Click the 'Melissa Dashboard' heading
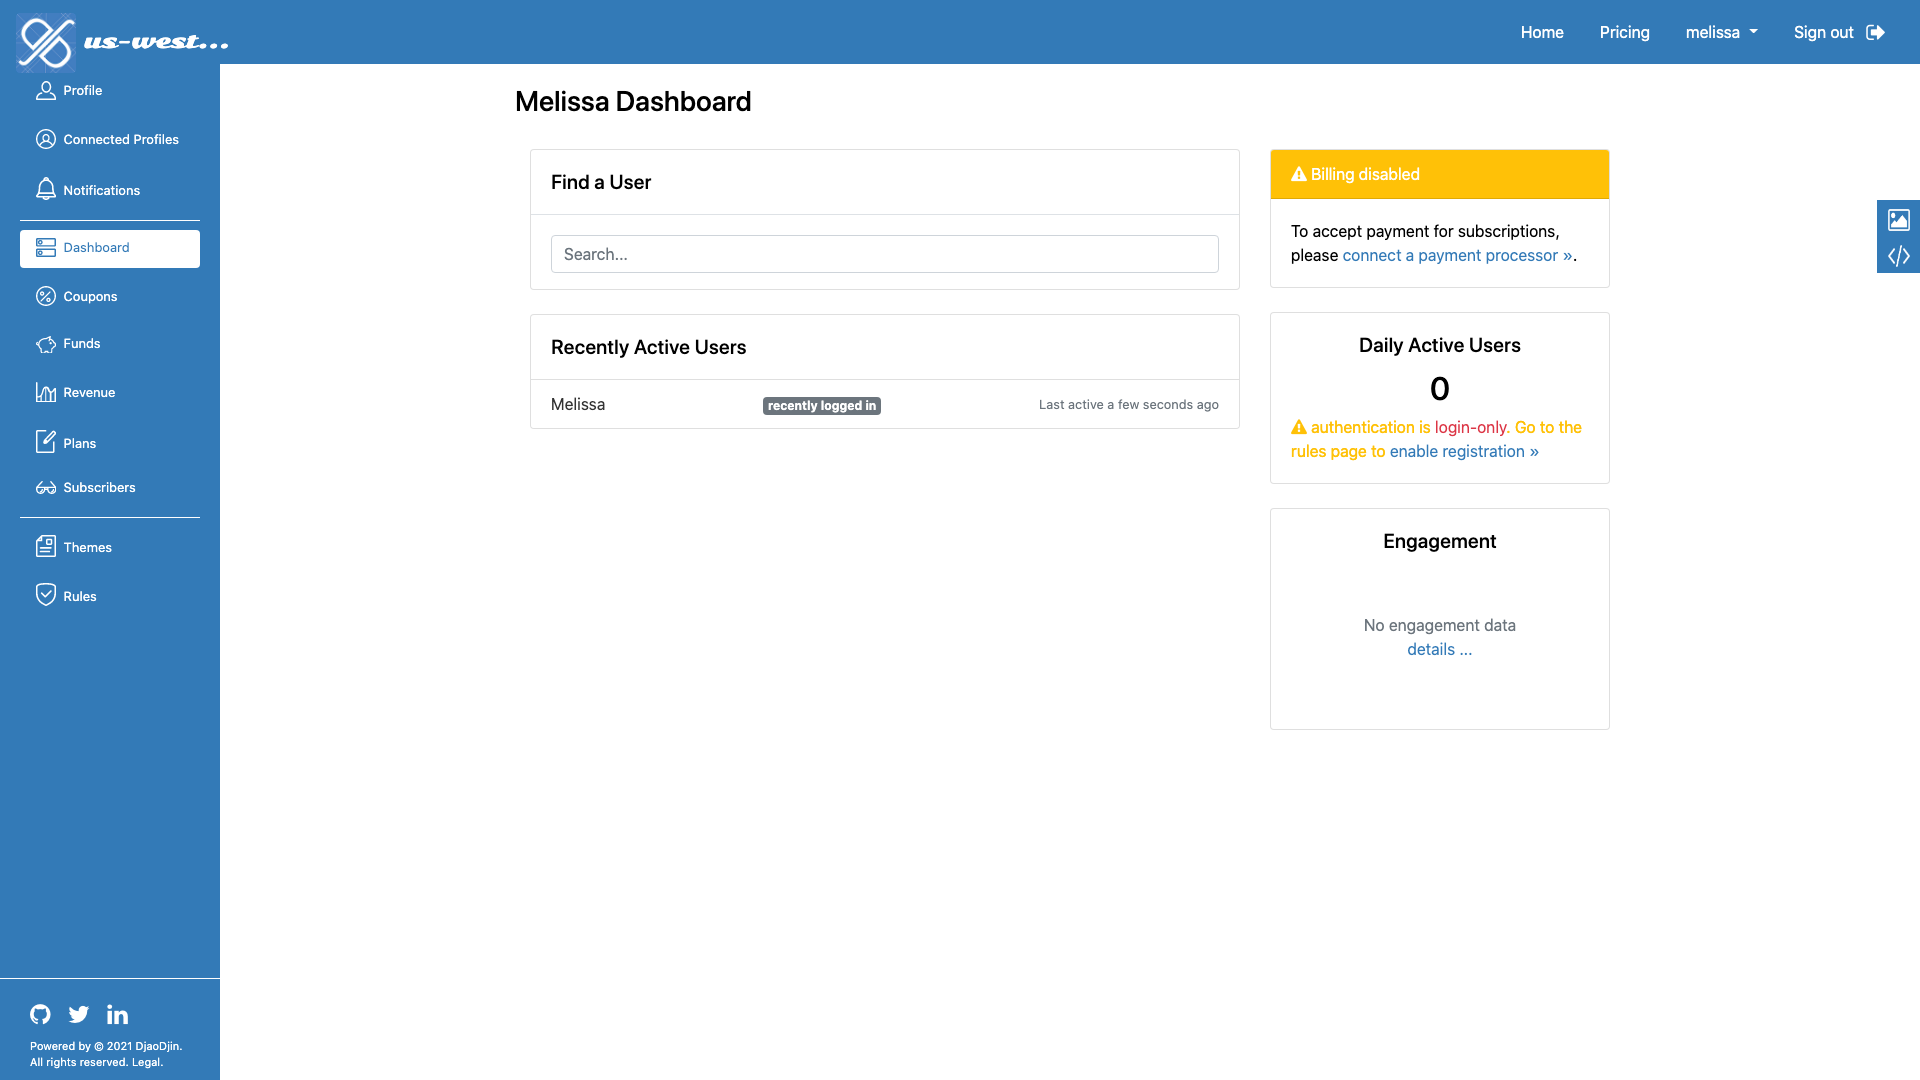This screenshot has height=1080, width=1920. pos(633,102)
